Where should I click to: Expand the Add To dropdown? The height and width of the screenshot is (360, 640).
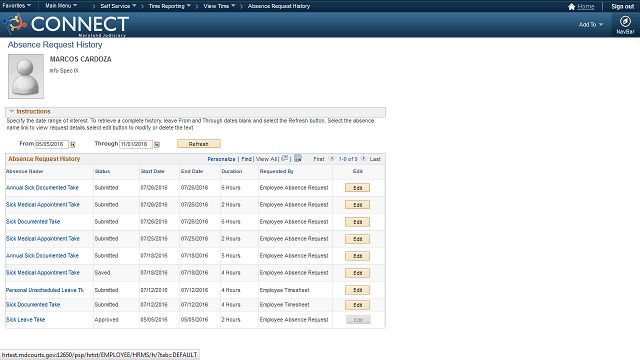coord(591,24)
